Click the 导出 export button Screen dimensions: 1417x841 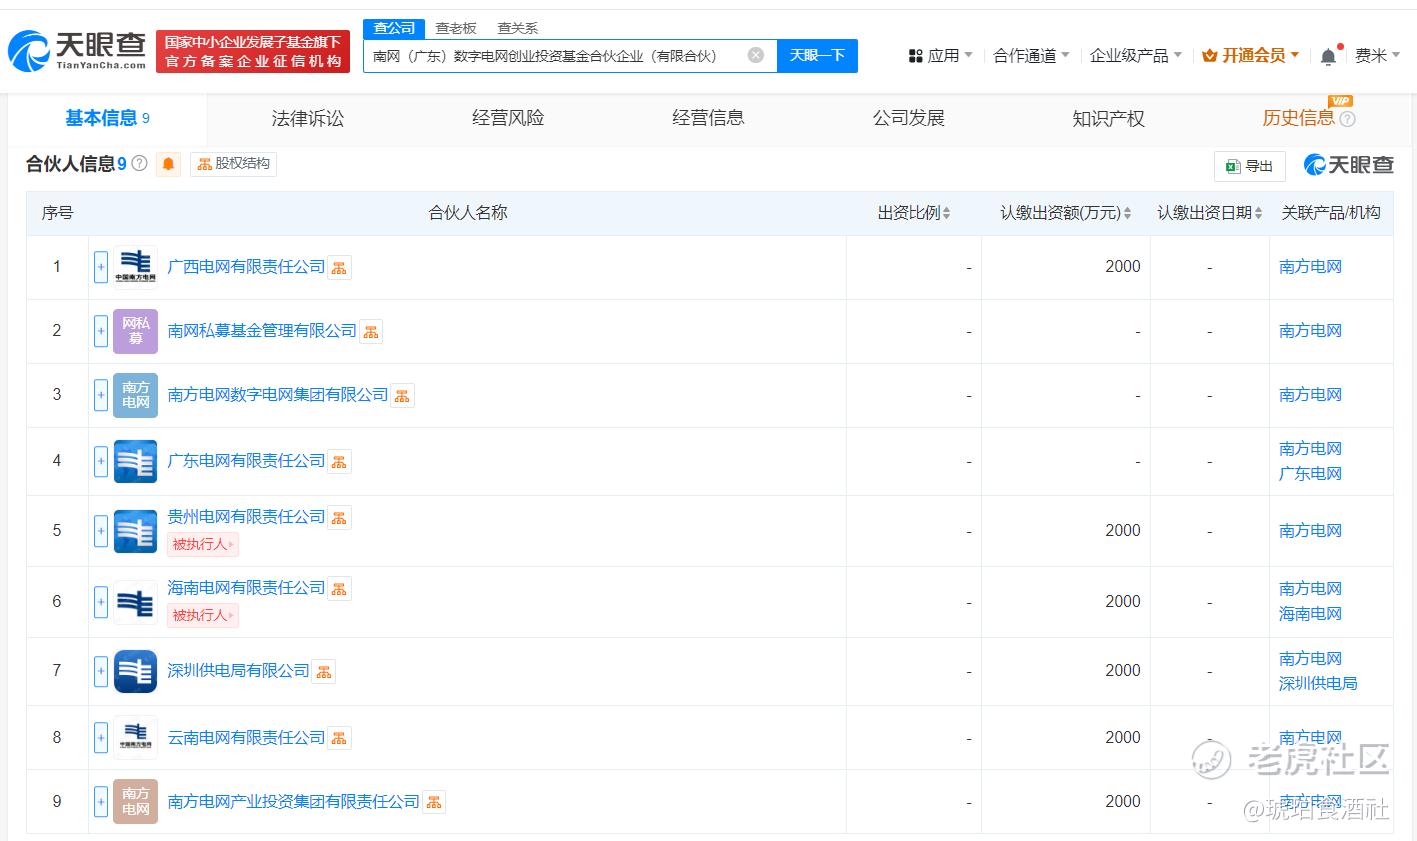coord(1248,166)
